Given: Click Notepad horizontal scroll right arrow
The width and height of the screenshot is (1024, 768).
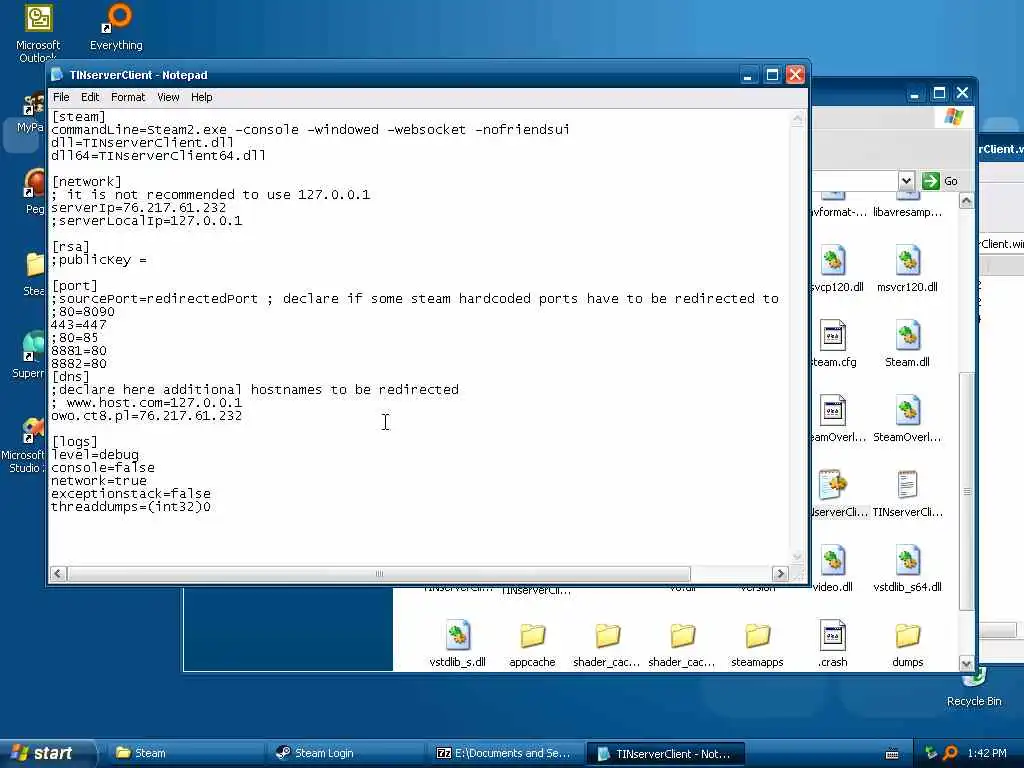Looking at the screenshot, I should 780,573.
